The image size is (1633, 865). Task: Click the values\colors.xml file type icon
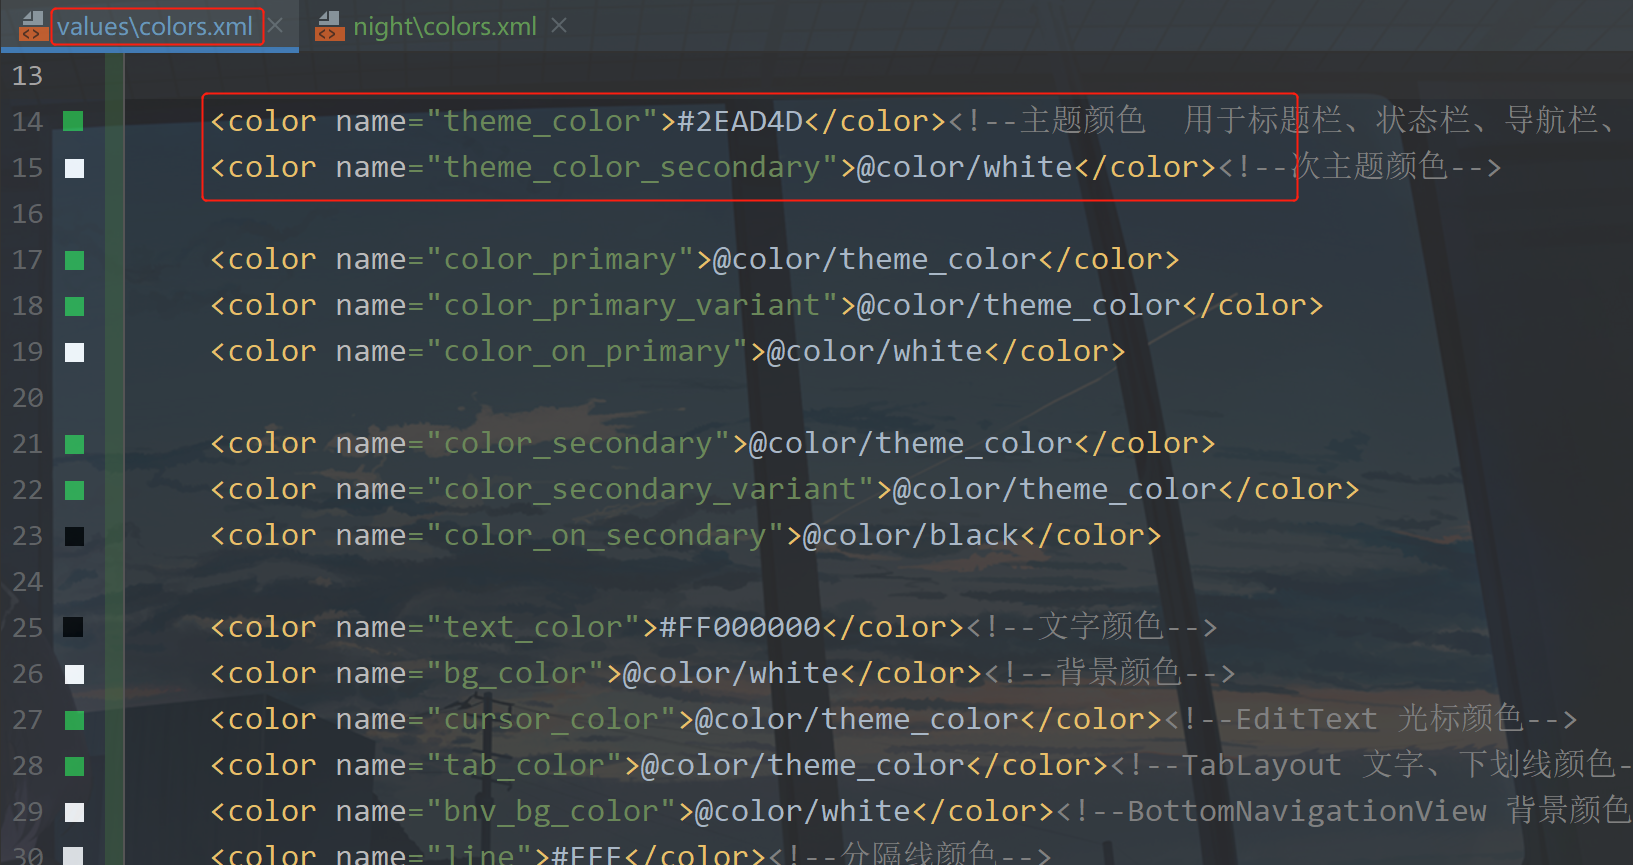tap(33, 27)
